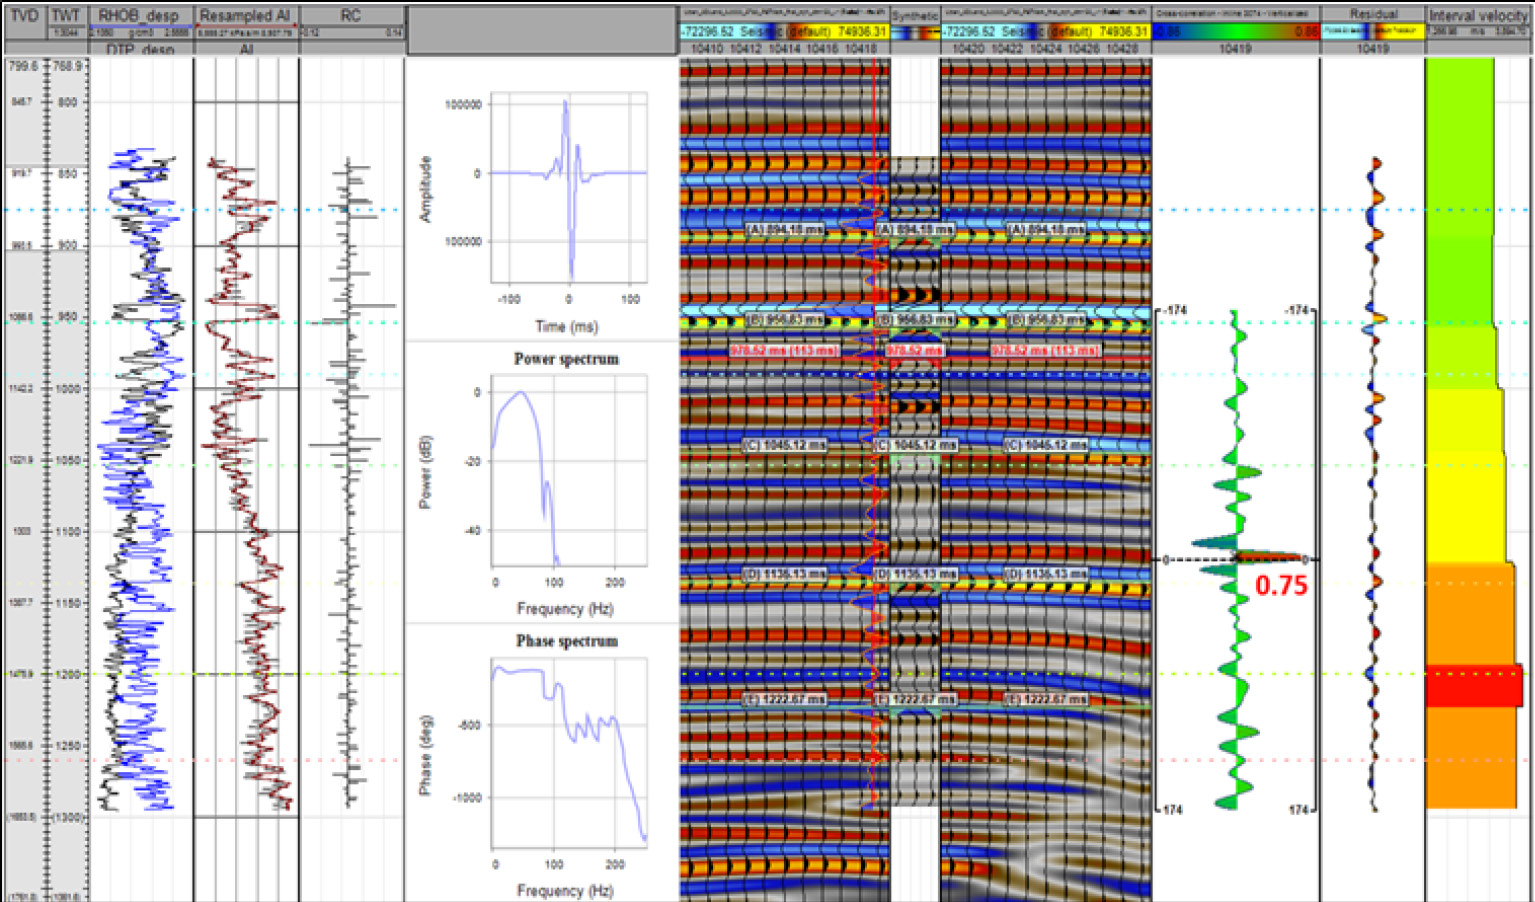Click the cross-correlation rainbow color bar
This screenshot has width=1535, height=902.
(x=1236, y=32)
